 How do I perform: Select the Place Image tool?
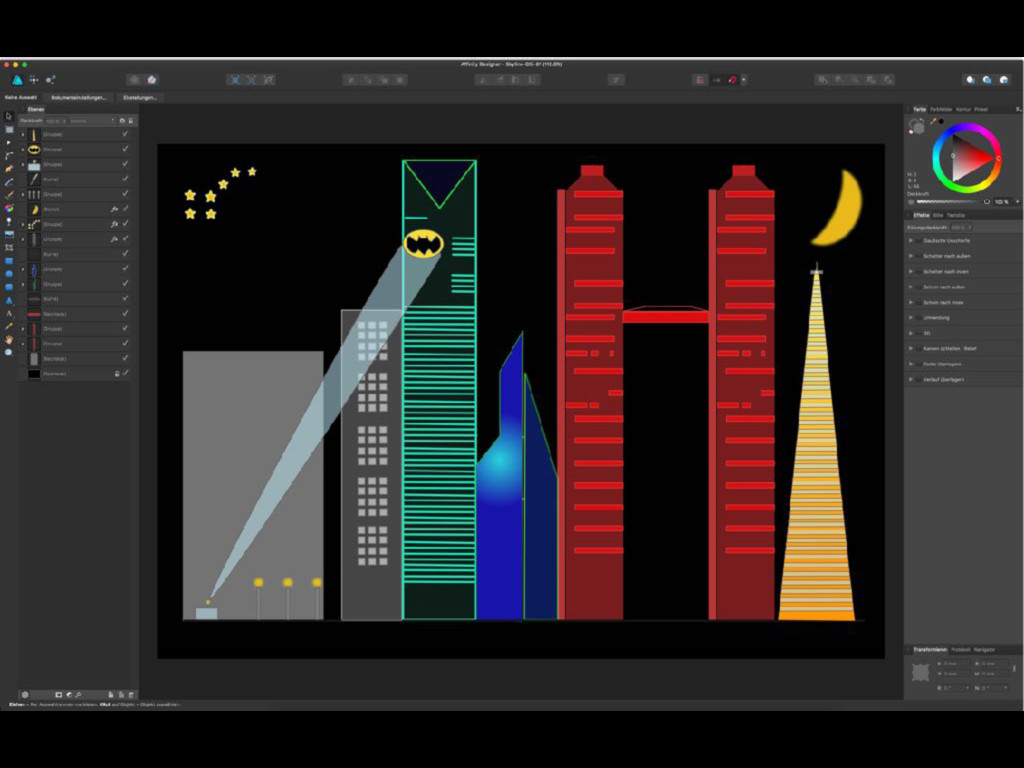click(8, 234)
